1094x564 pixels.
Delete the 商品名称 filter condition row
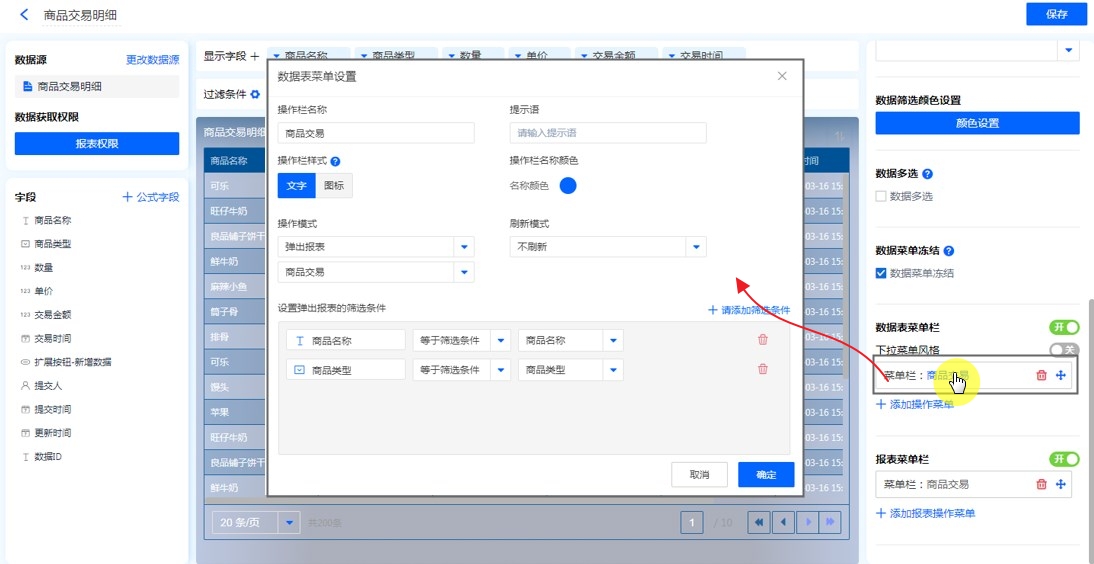[763, 340]
